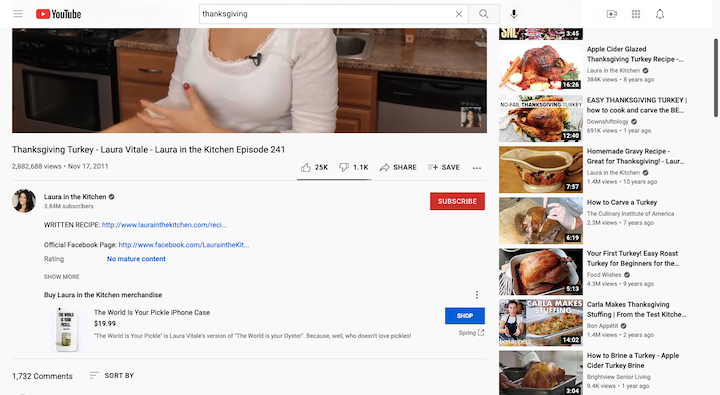This screenshot has height=395, width=720.
Task: Open Food Wishes channel name
Action: click(x=604, y=275)
